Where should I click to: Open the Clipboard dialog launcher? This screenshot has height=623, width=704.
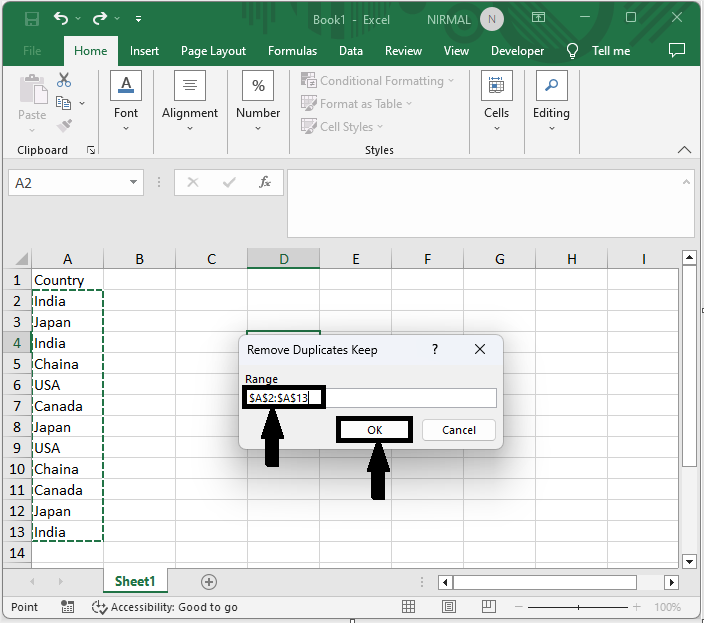click(91, 150)
